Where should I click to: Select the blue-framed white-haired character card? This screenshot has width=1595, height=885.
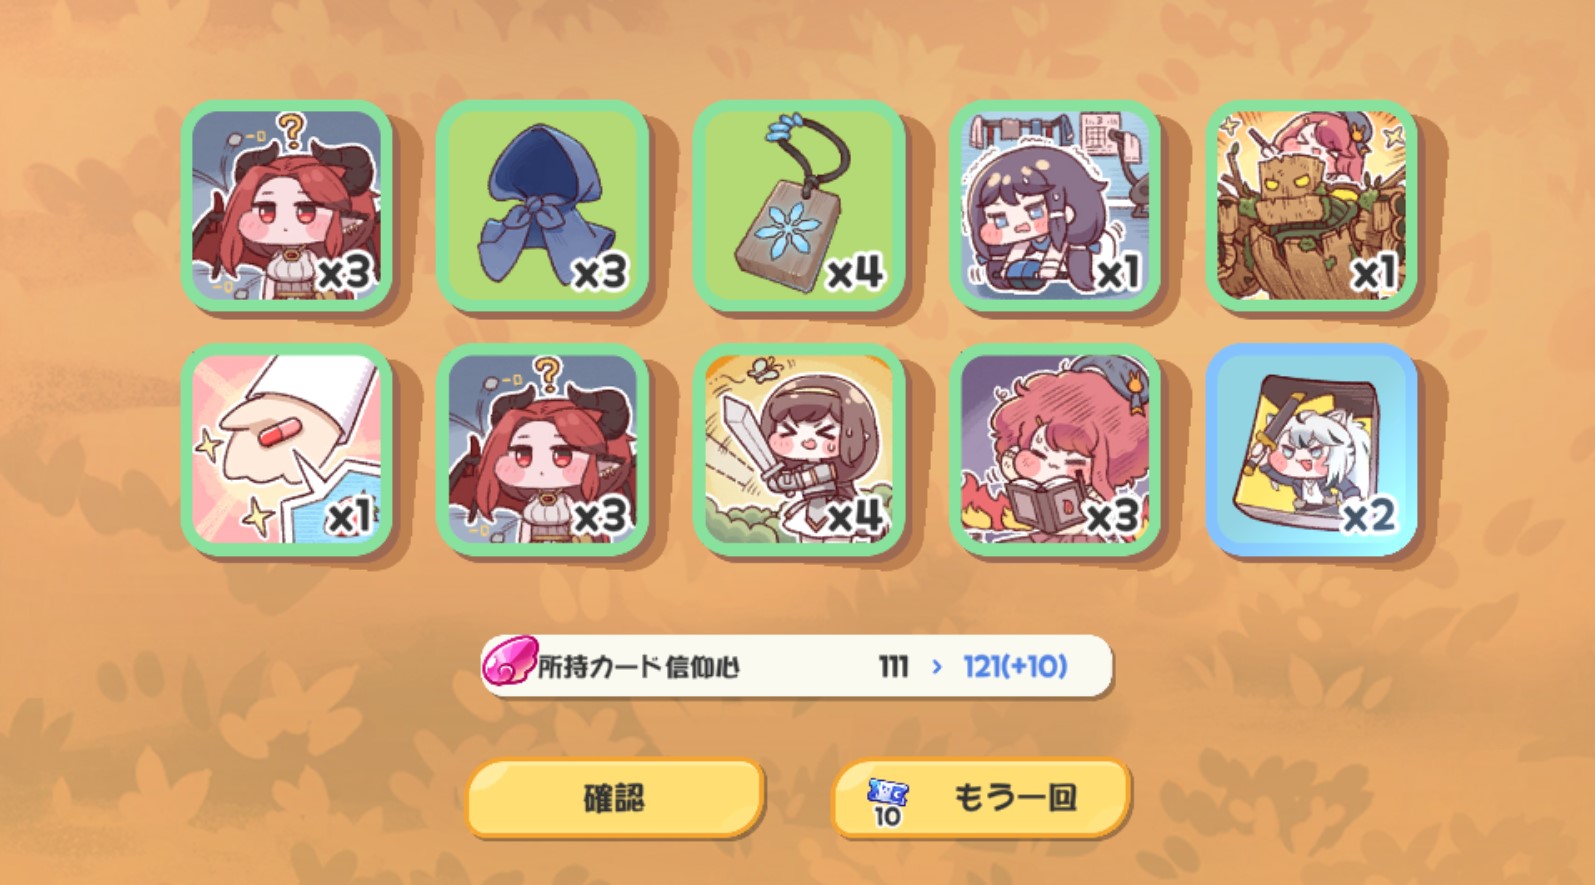[1311, 450]
